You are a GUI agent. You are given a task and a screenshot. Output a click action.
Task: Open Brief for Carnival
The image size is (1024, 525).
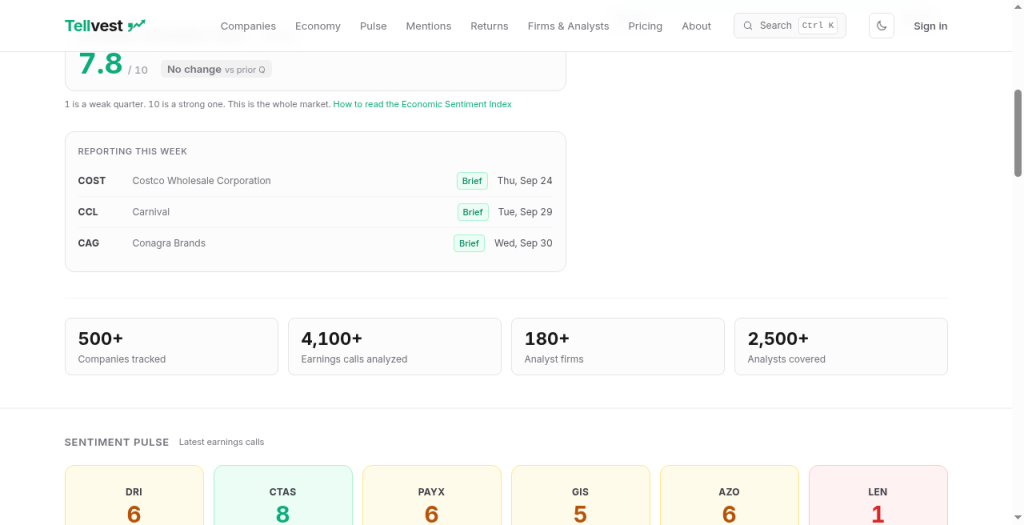click(x=473, y=212)
